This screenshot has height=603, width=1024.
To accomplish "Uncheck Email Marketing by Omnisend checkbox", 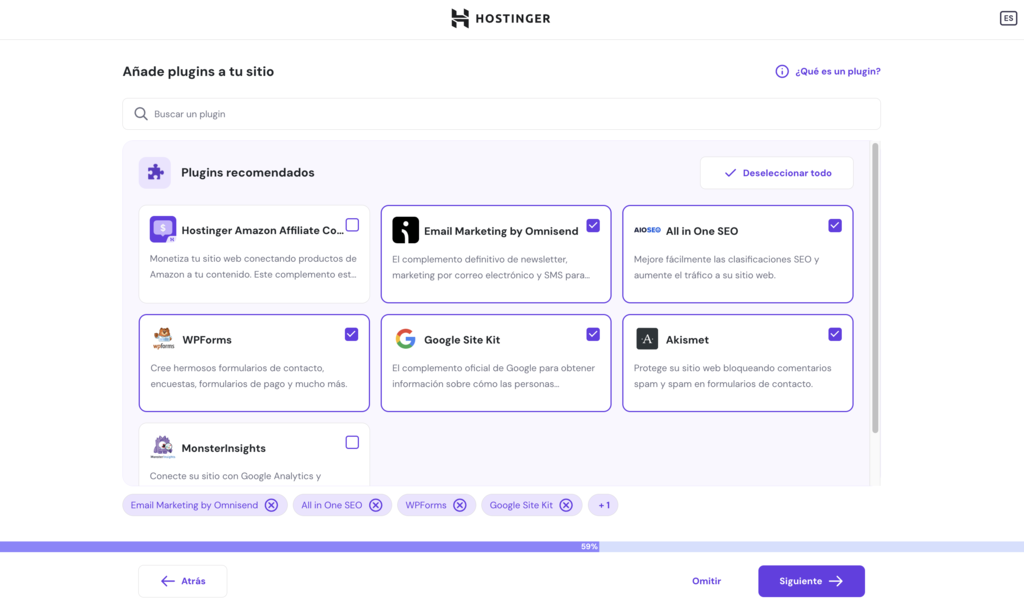I will pos(593,225).
